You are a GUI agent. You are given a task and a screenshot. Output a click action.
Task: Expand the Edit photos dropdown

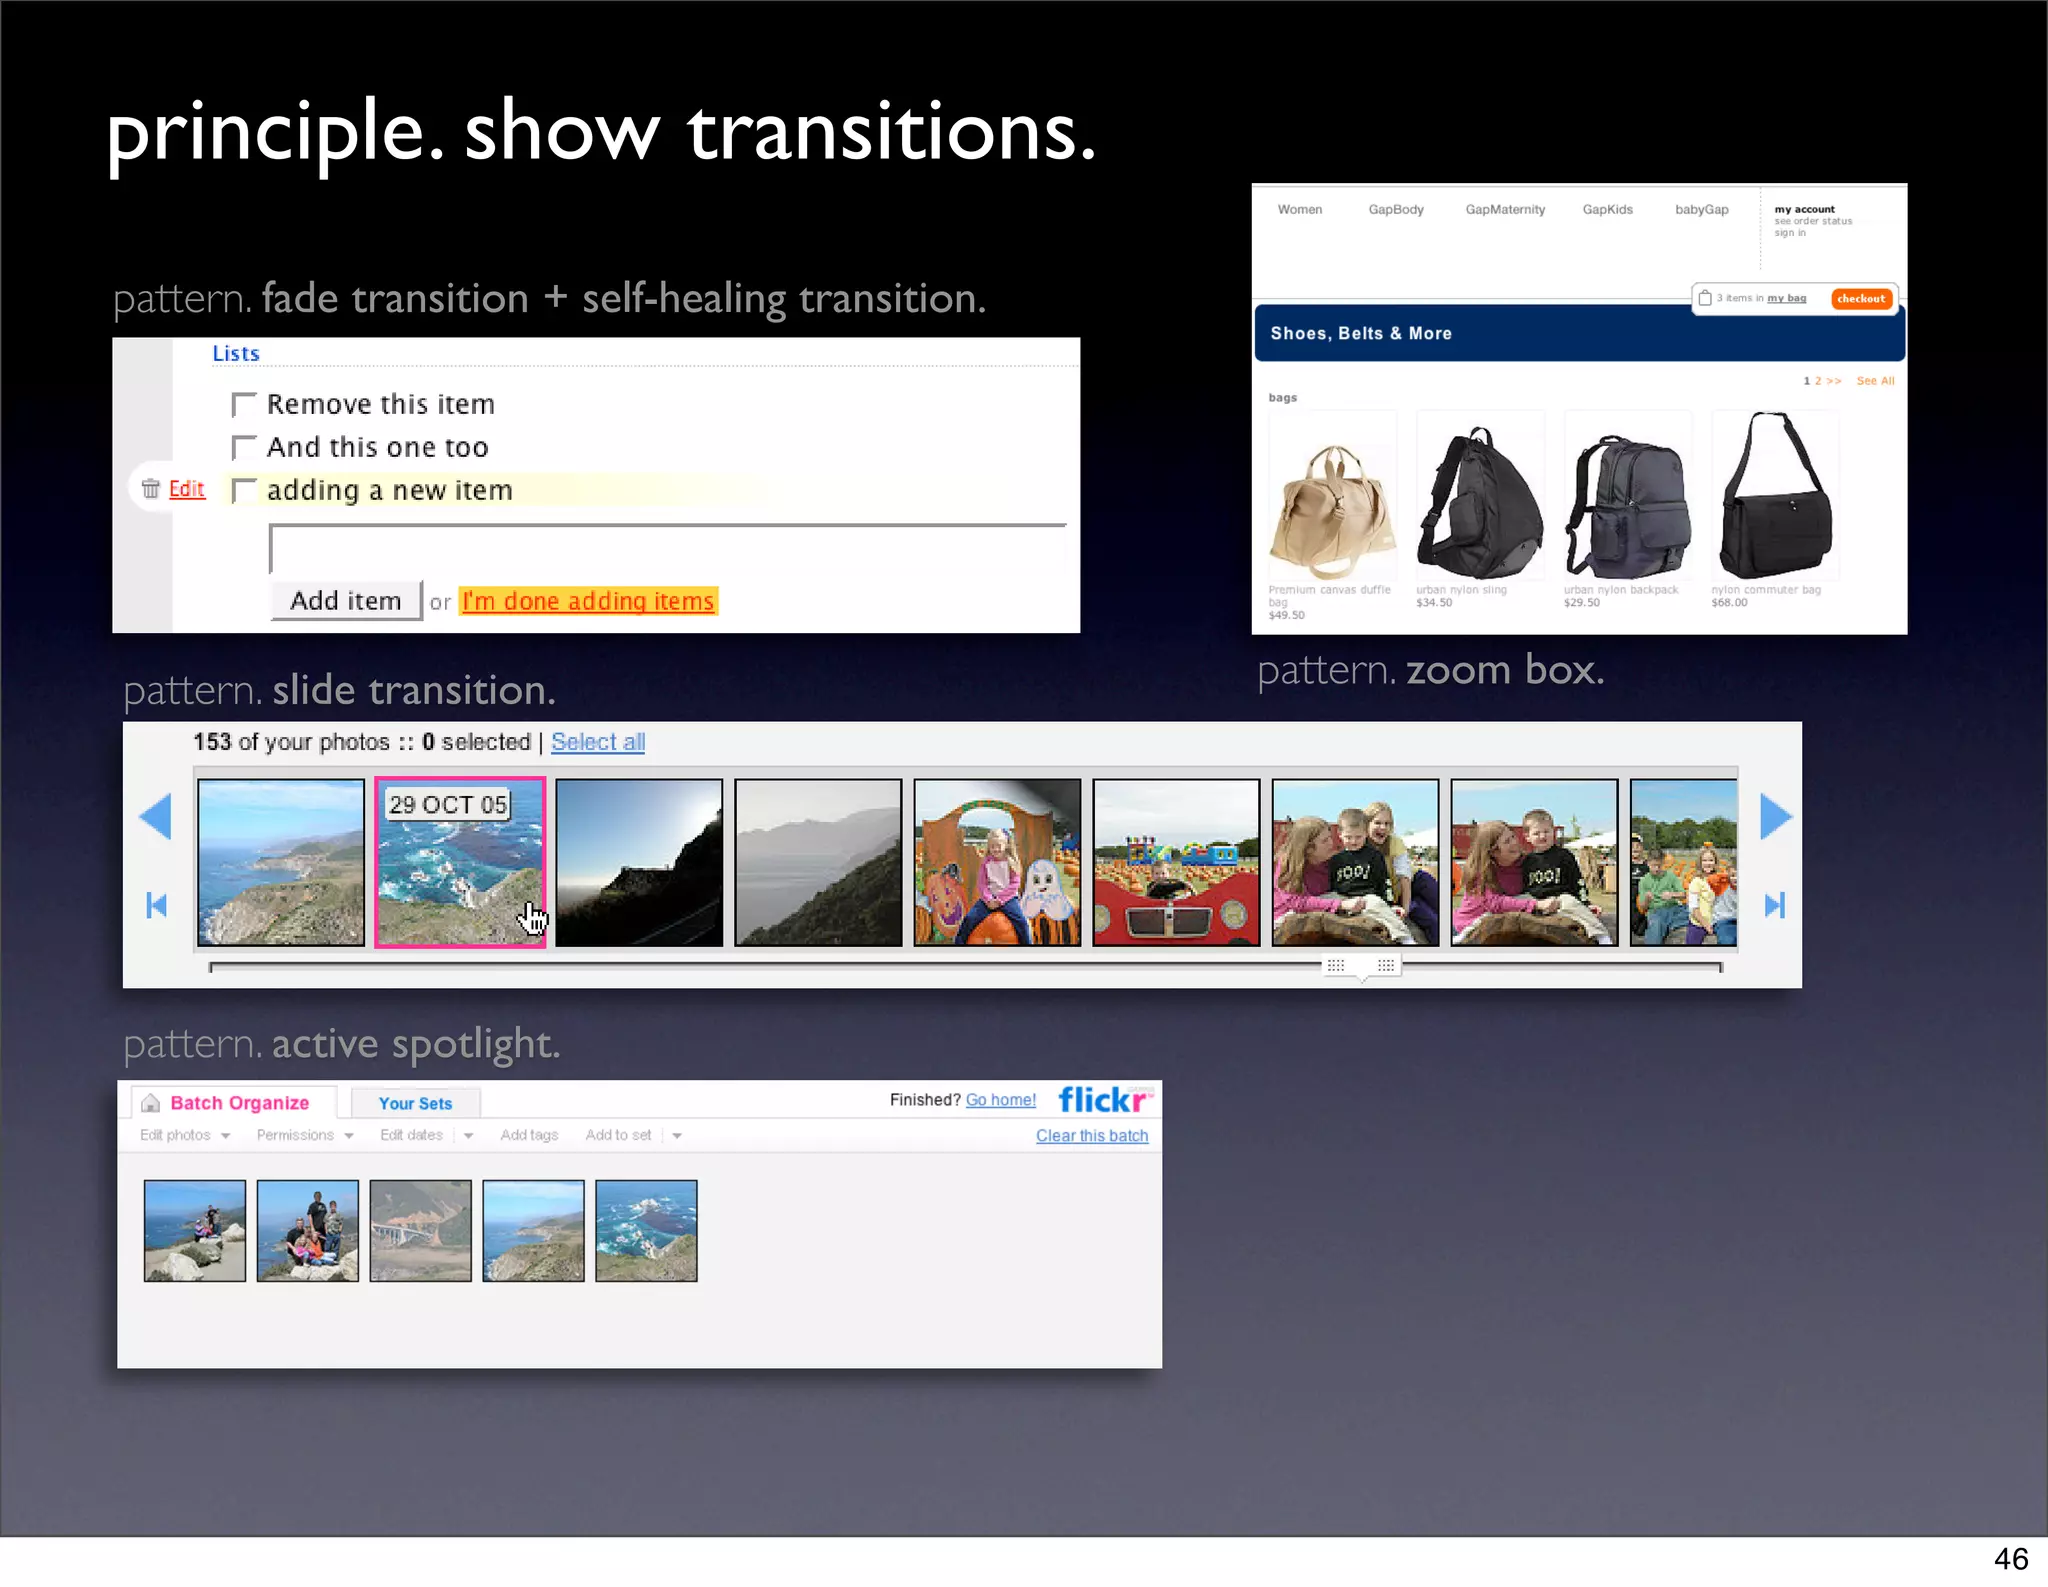tap(226, 1136)
